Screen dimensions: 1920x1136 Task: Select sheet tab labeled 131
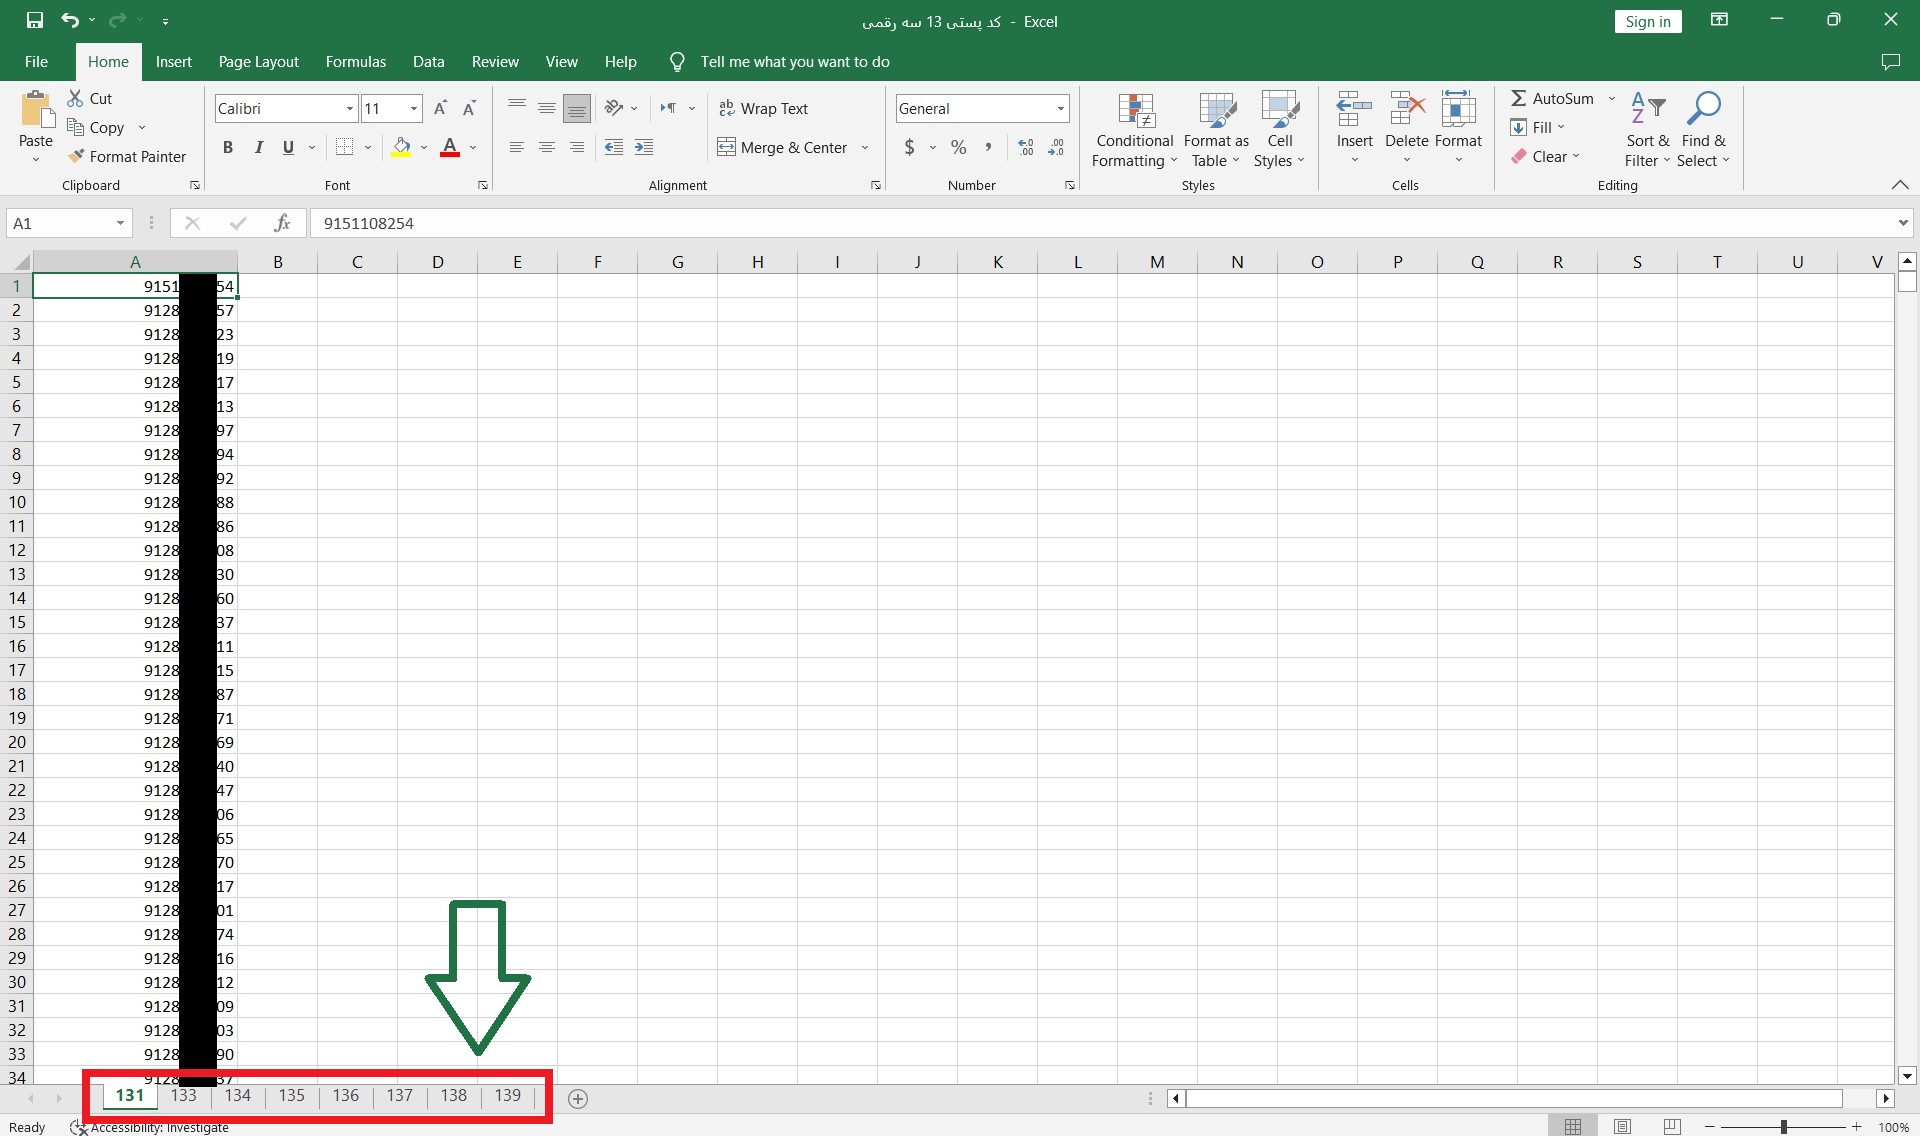click(128, 1095)
